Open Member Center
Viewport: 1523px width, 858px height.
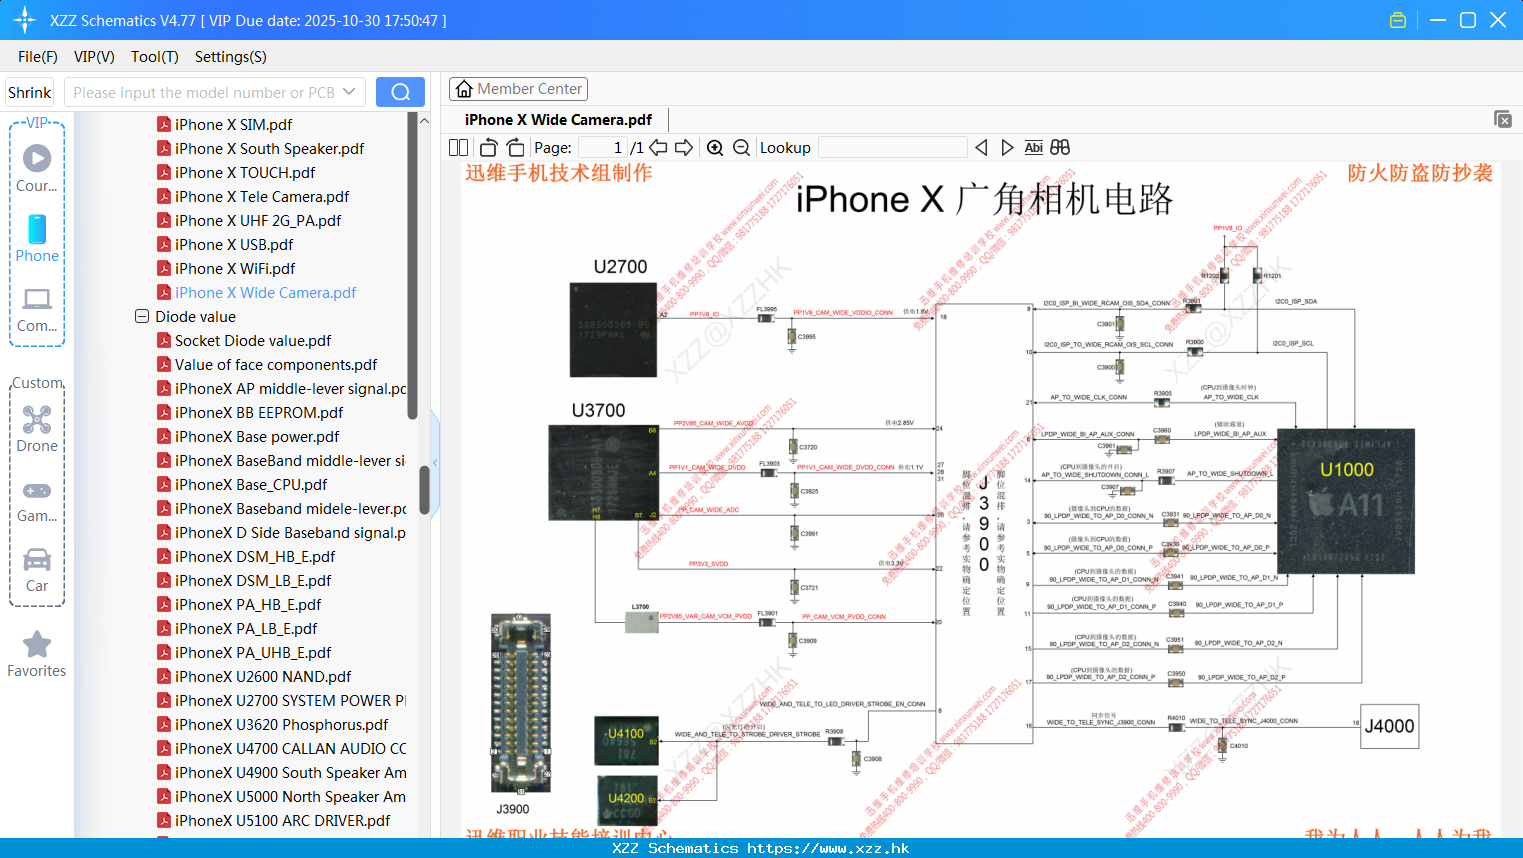pyautogui.click(x=518, y=89)
